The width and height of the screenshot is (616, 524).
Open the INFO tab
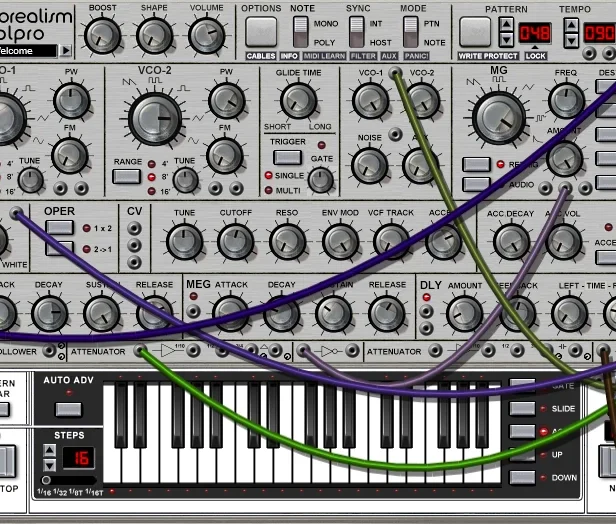click(289, 56)
